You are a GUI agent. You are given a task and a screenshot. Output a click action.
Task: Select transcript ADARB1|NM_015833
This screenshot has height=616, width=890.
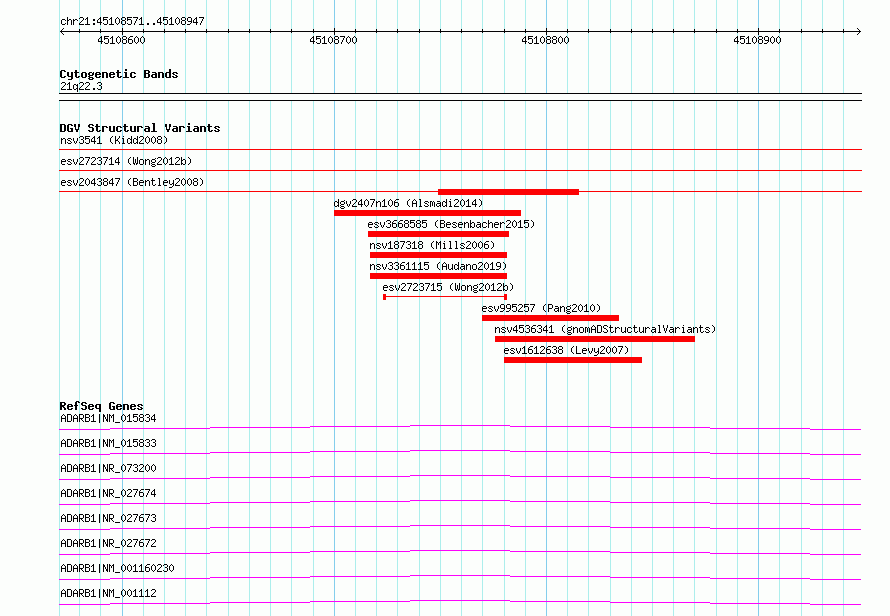tap(108, 443)
